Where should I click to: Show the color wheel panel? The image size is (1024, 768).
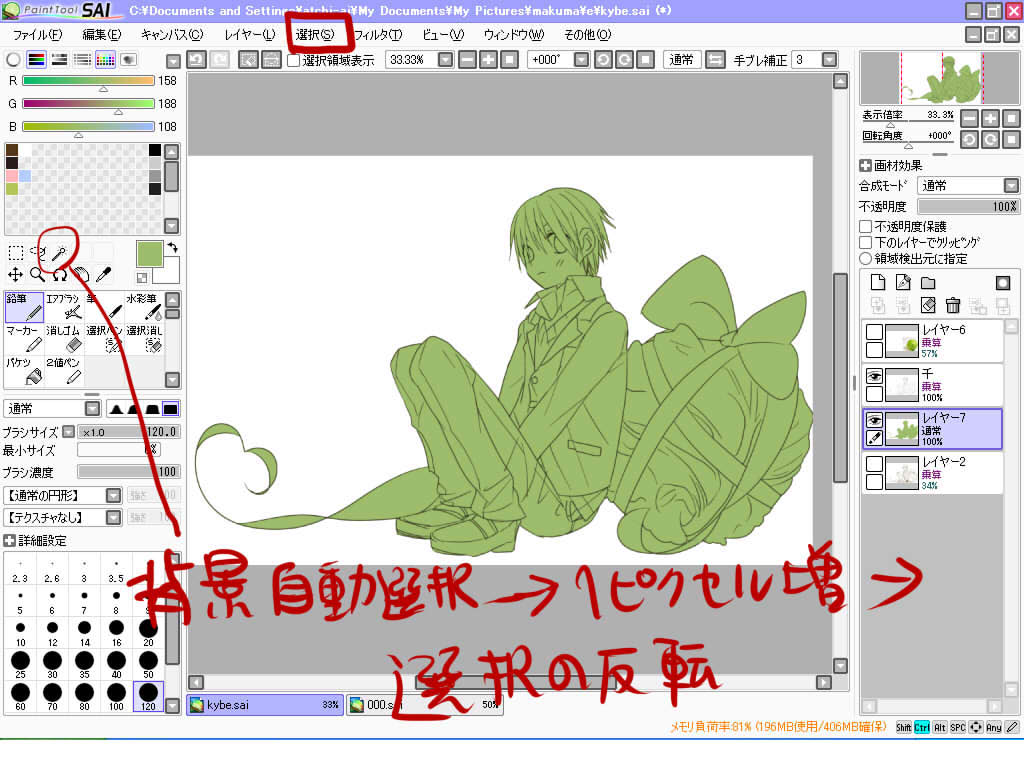[x=13, y=60]
